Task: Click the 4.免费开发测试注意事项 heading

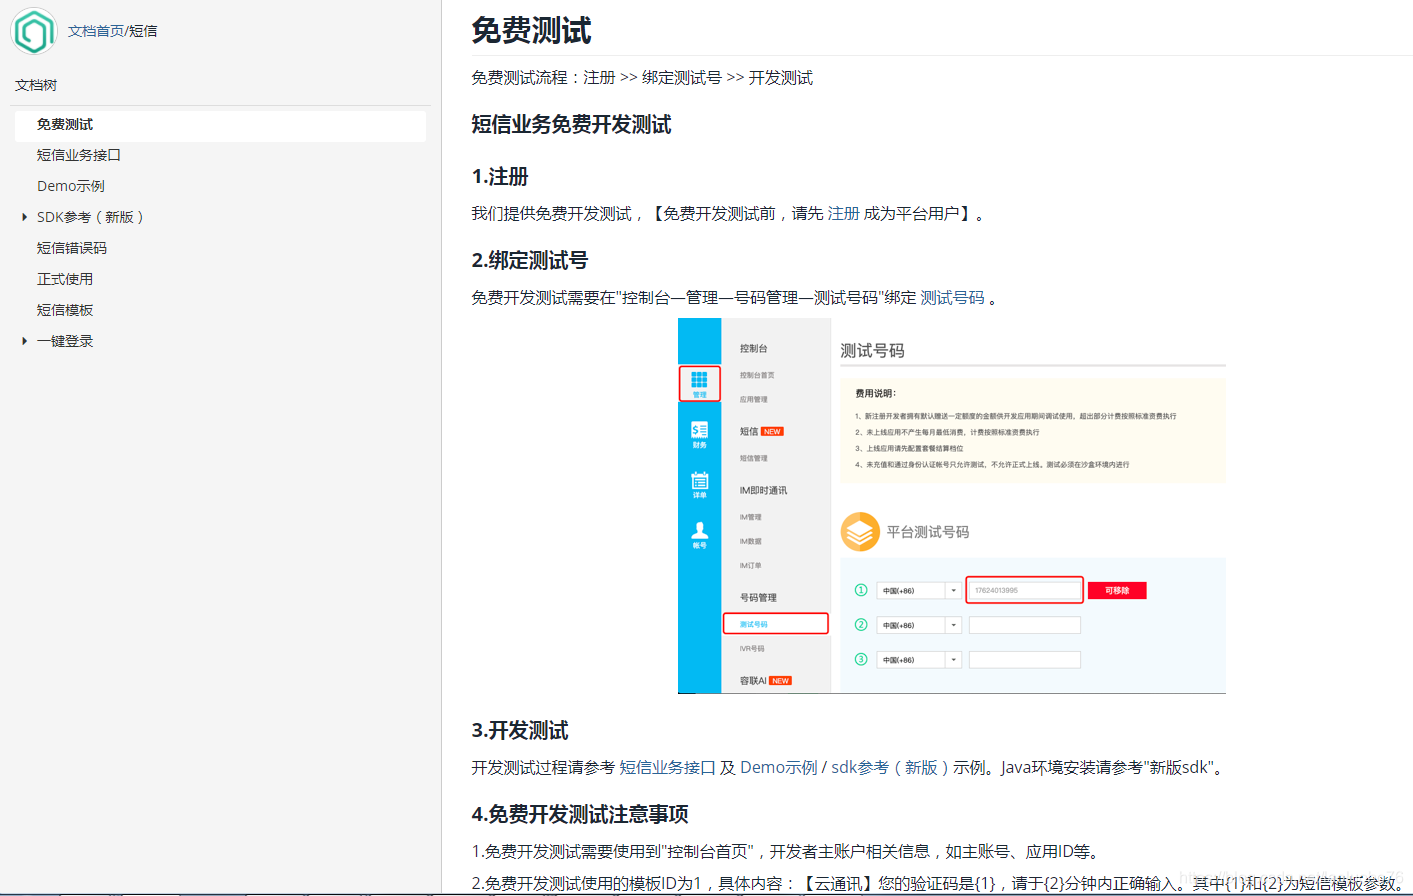Action: pyautogui.click(x=580, y=814)
